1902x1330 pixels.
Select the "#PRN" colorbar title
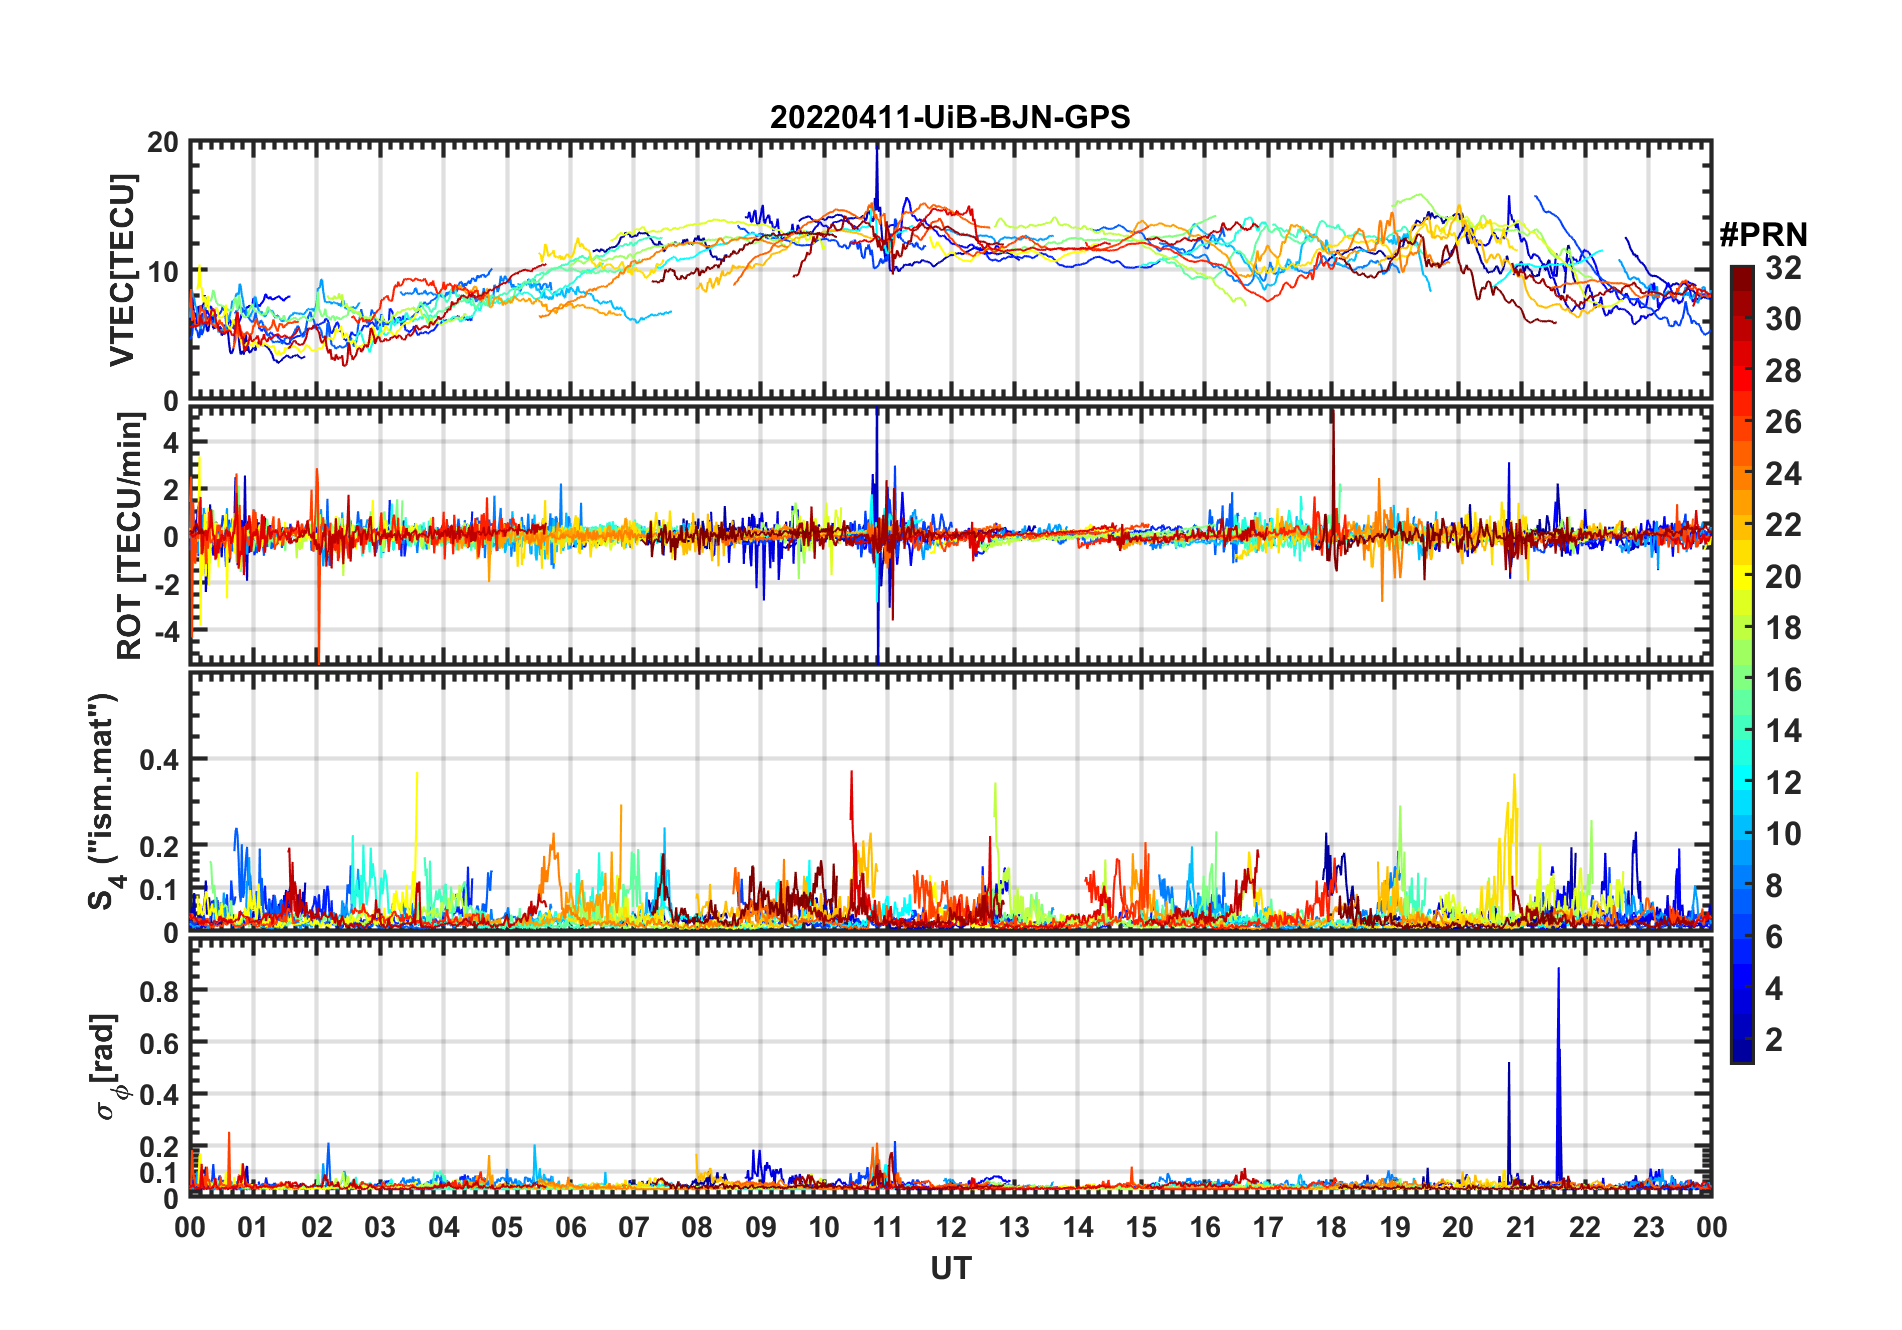click(x=1764, y=235)
